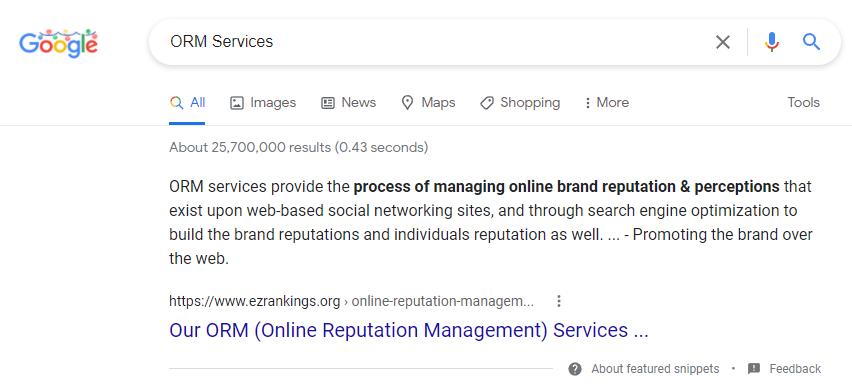Image resolution: width=852 pixels, height=391 pixels.
Task: Switch to the Images tab
Action: pyautogui.click(x=263, y=103)
